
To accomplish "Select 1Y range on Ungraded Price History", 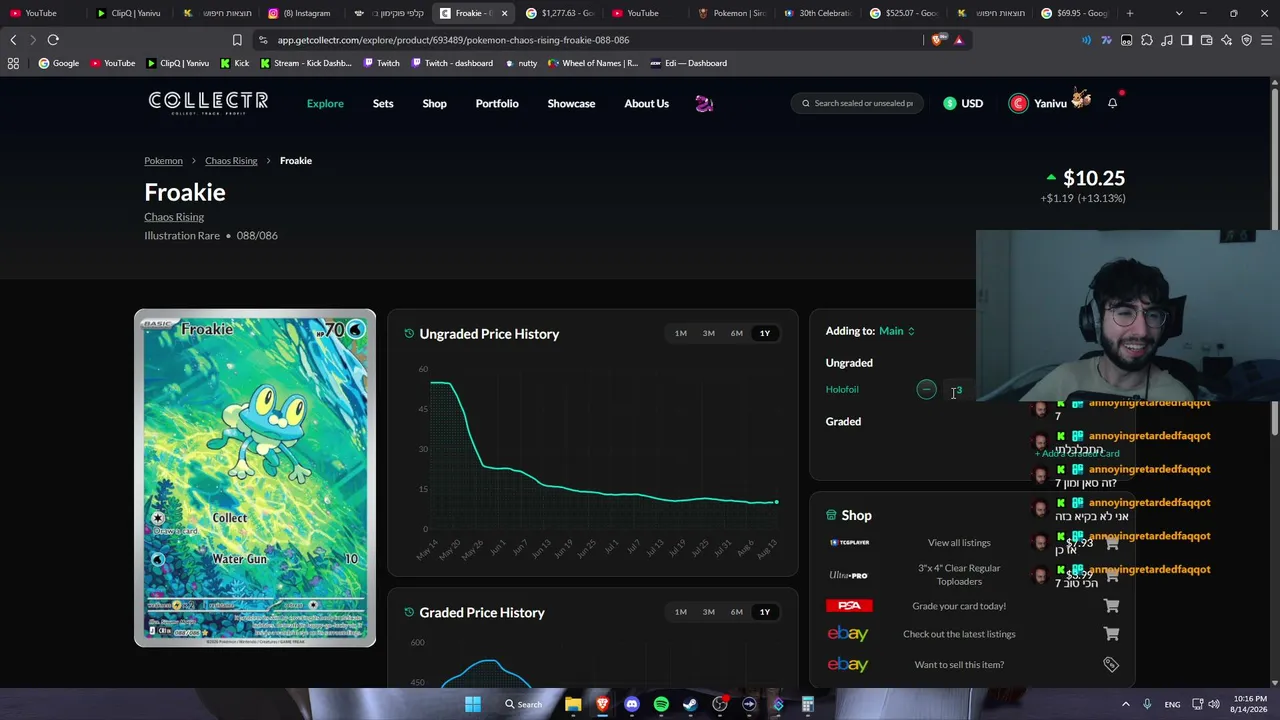I will (765, 333).
